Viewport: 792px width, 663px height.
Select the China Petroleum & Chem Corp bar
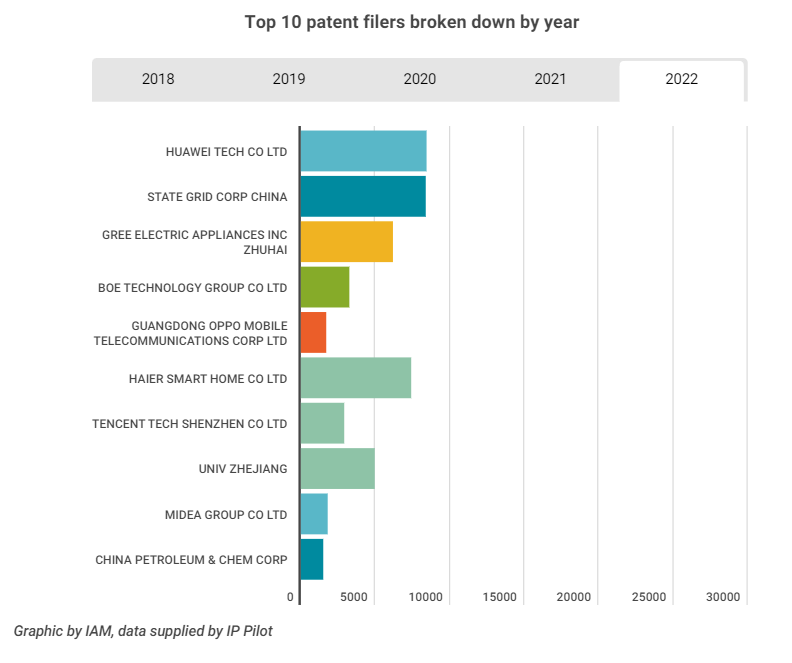pos(311,559)
